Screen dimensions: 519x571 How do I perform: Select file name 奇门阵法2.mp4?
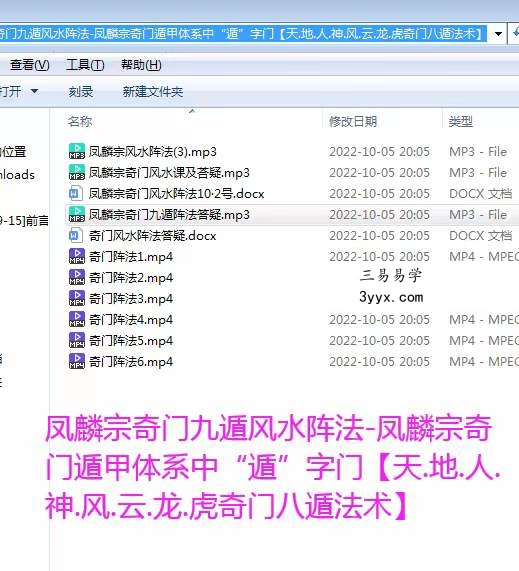131,277
